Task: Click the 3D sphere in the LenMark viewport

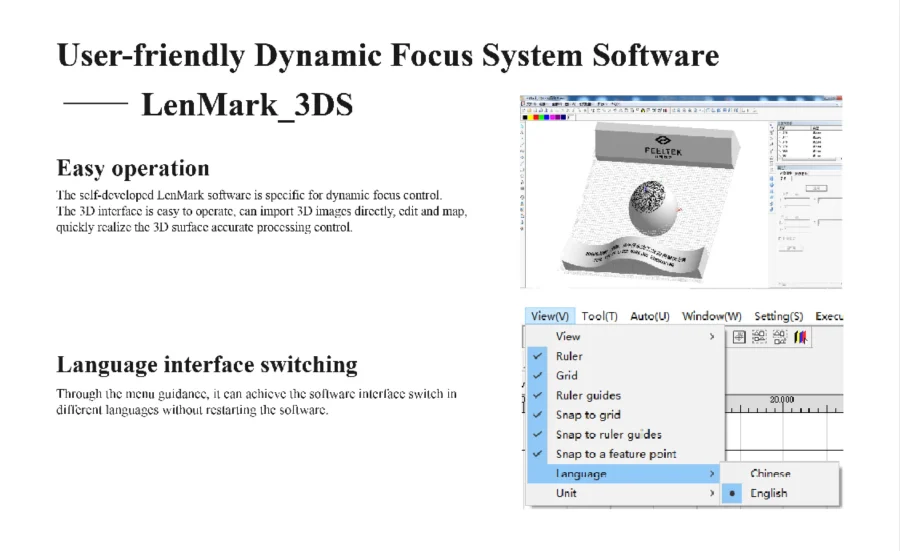Action: pos(653,208)
